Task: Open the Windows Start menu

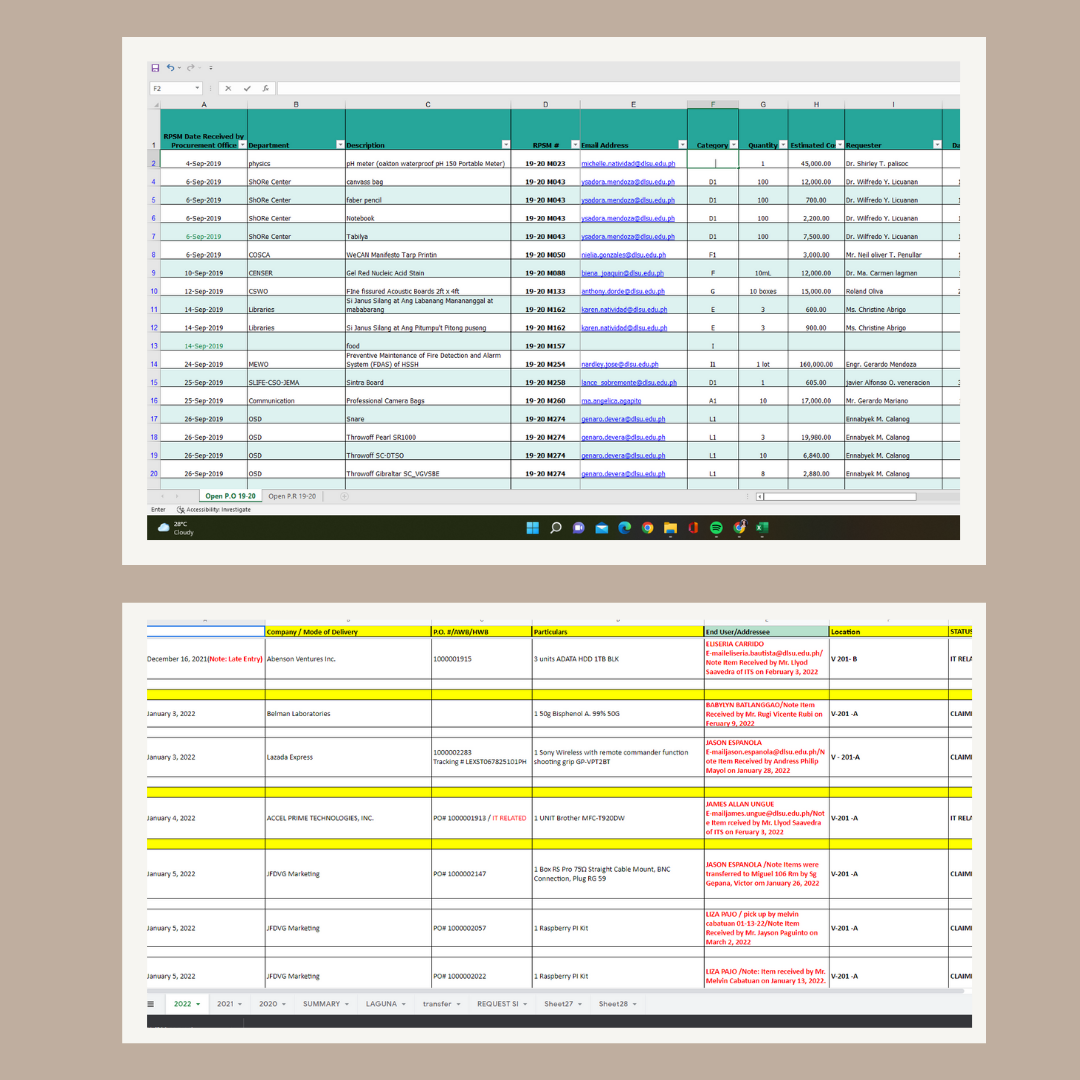Action: point(532,528)
